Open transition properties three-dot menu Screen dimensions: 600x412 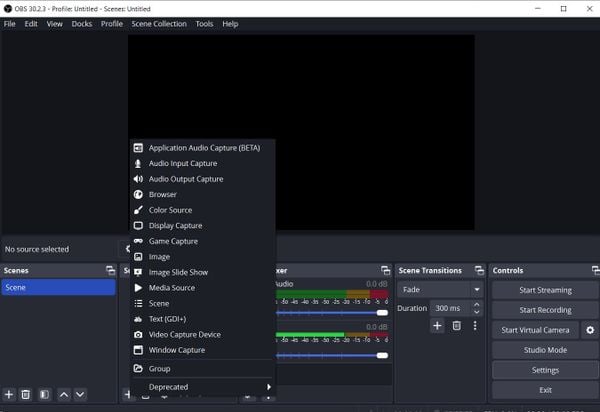click(475, 325)
